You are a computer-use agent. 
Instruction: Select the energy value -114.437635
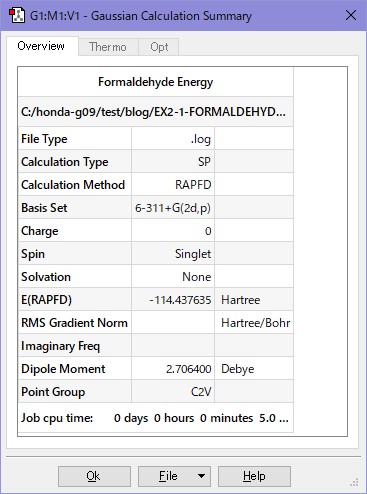click(180, 300)
